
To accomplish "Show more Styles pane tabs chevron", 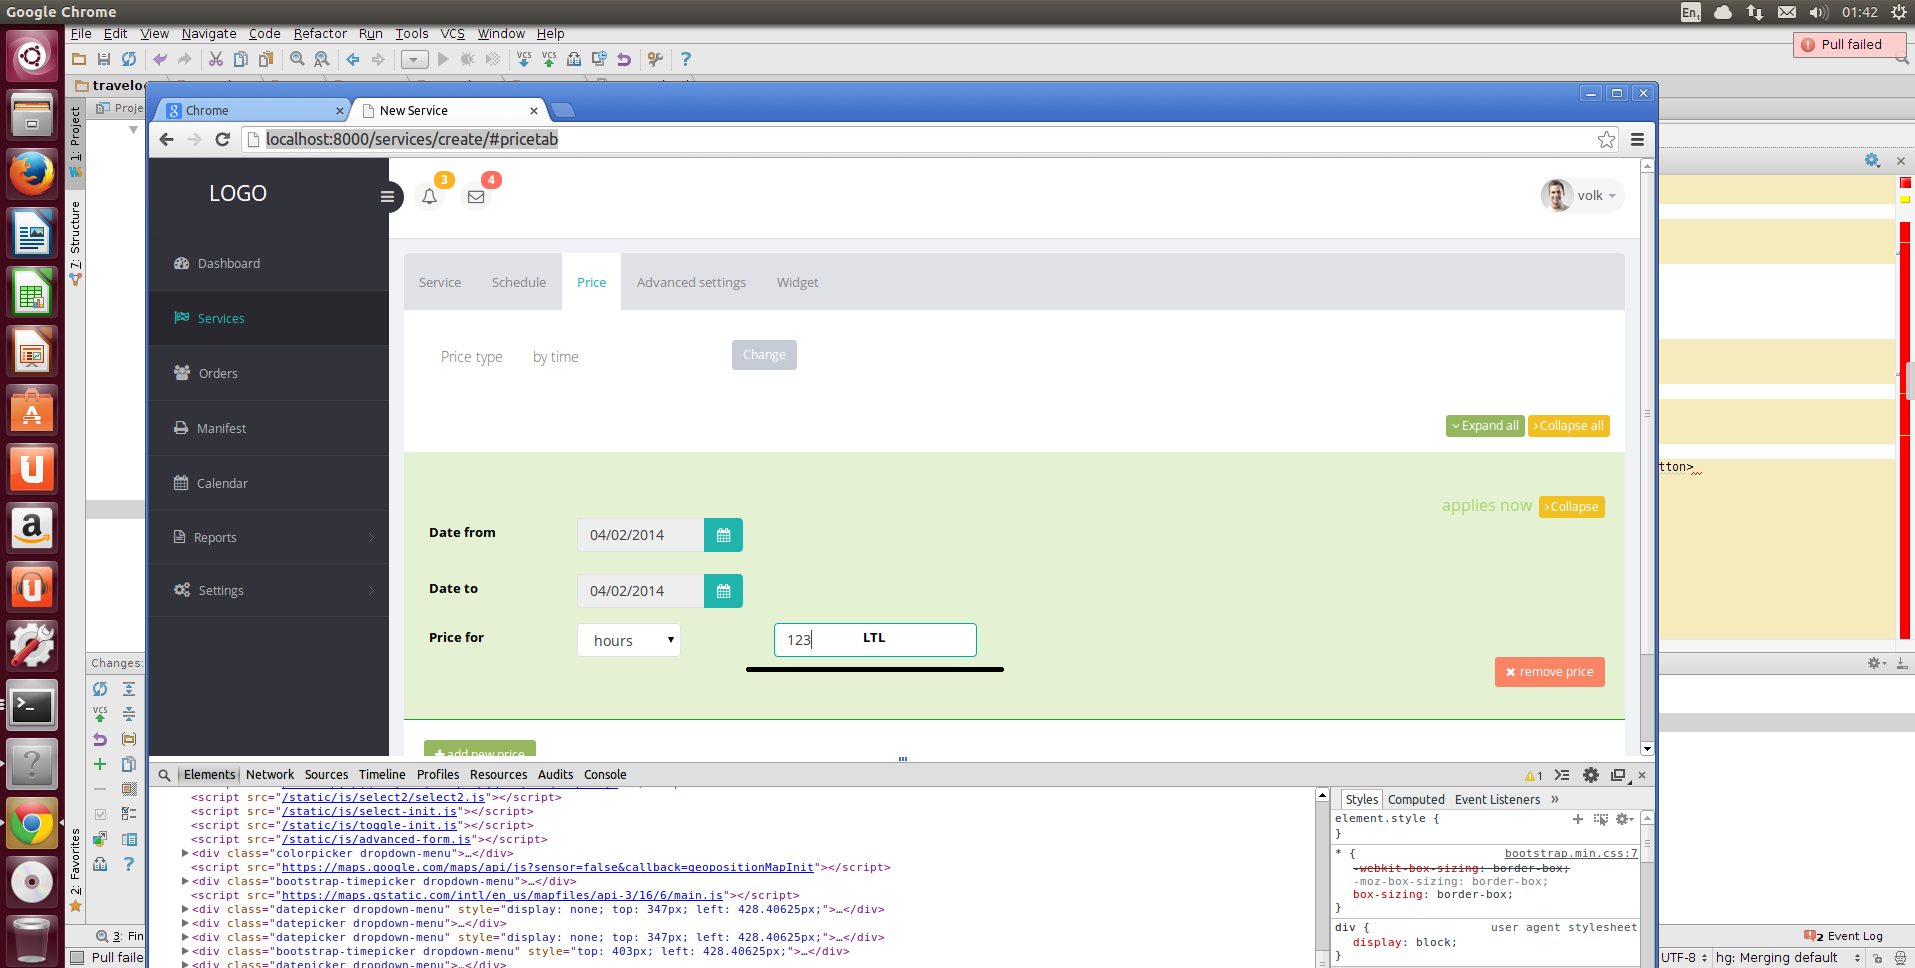I will [1555, 799].
